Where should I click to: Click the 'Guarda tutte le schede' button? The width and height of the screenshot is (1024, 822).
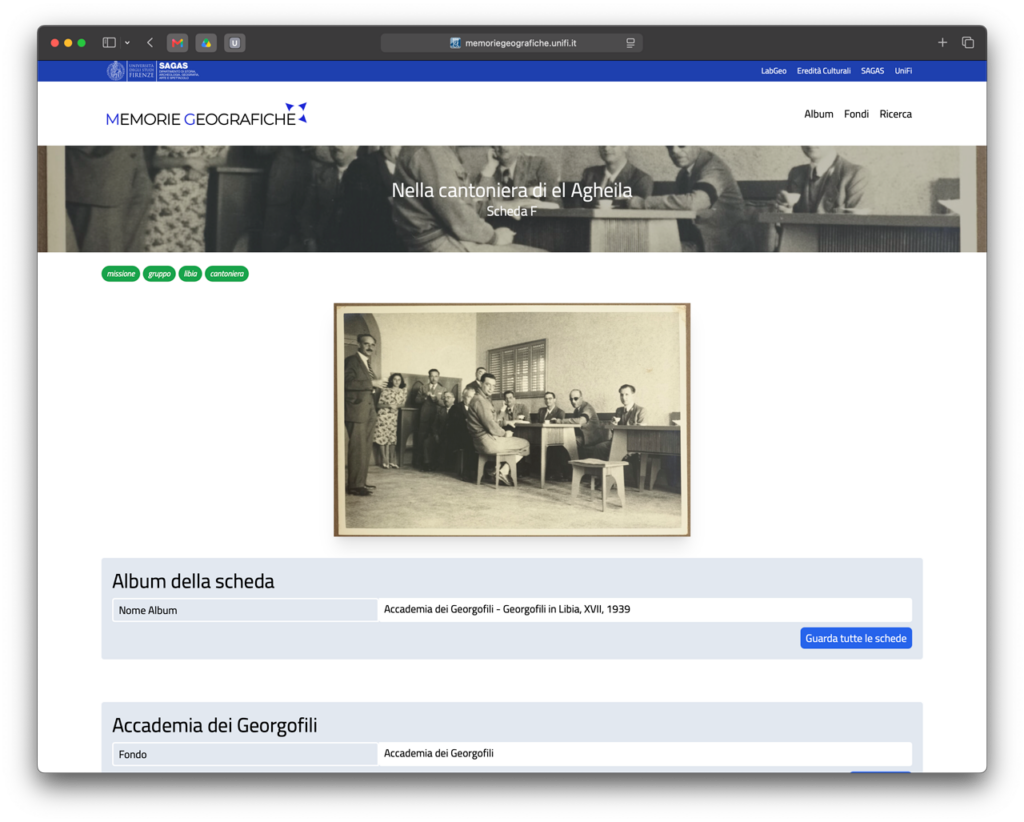(856, 639)
